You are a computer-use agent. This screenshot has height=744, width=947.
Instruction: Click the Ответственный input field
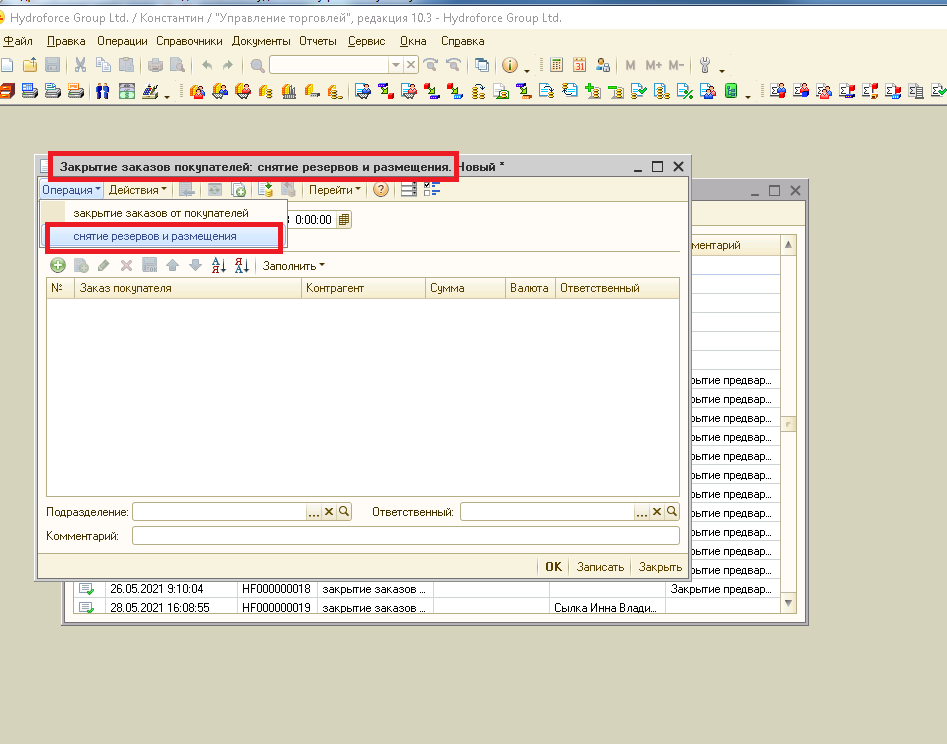point(547,512)
